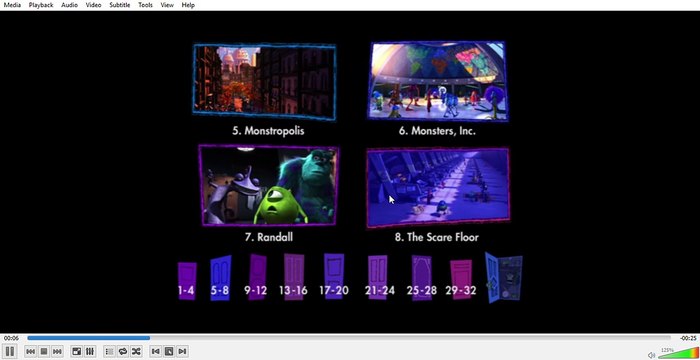Go to previous media with rewind button

pos(30,352)
